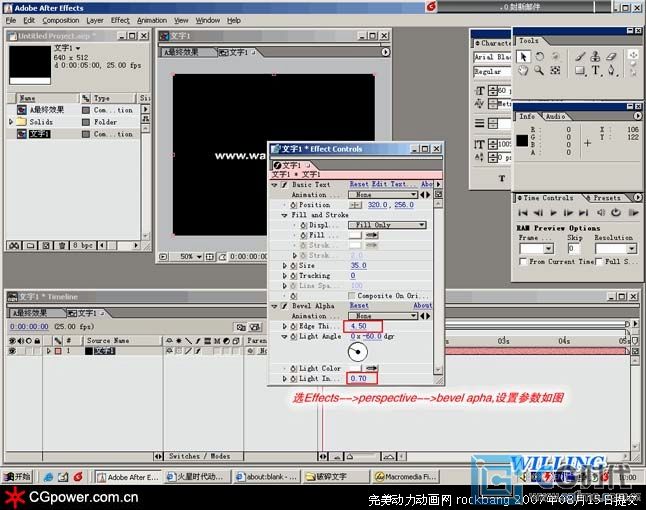Click About link for Bevel Alpha
Image resolution: width=646 pixels, height=510 pixels.
click(422, 305)
